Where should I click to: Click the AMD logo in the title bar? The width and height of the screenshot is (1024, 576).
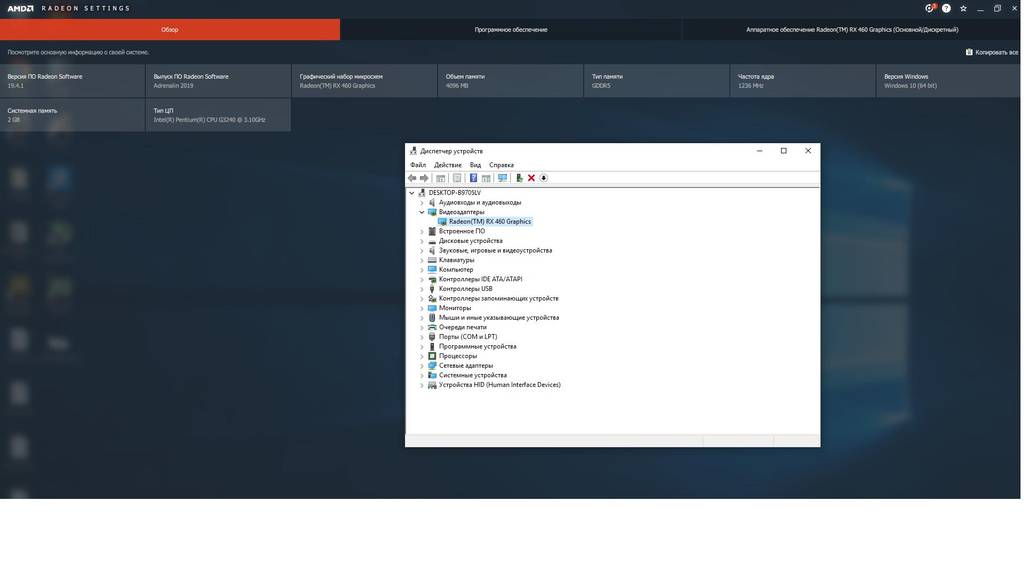[20, 8]
